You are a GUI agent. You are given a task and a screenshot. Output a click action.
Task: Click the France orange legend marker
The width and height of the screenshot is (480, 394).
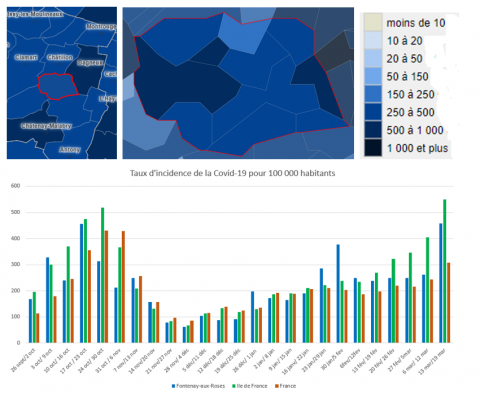point(277,386)
